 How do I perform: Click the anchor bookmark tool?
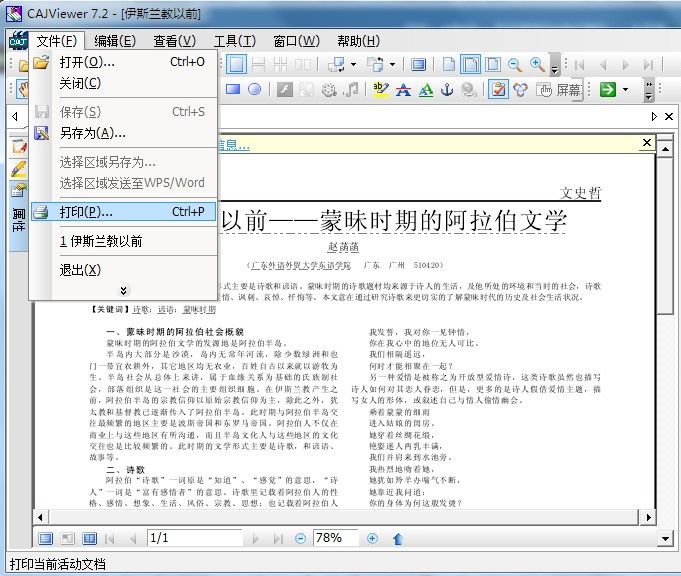click(x=447, y=89)
